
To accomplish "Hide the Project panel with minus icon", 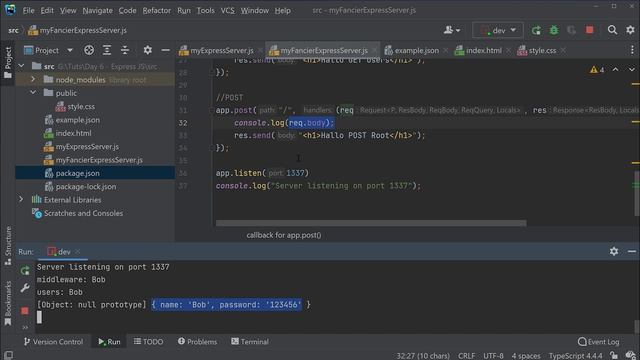I will tap(165, 50).
